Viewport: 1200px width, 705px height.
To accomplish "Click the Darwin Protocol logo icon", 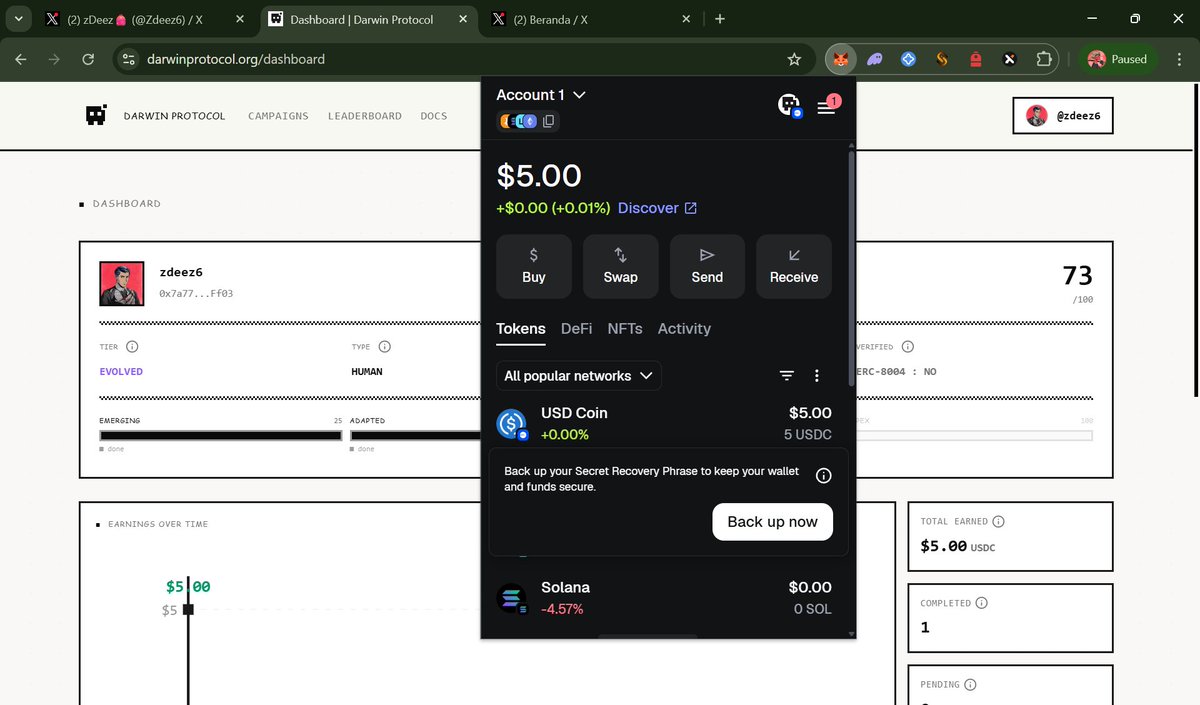I will [96, 116].
